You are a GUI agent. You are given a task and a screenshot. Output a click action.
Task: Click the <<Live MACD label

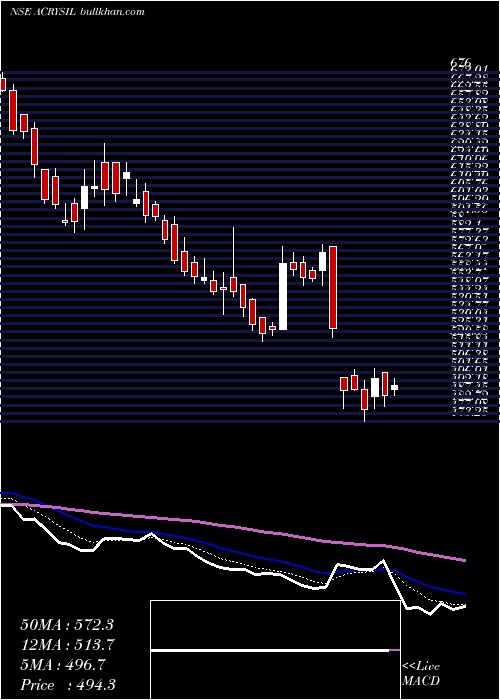click(x=421, y=674)
